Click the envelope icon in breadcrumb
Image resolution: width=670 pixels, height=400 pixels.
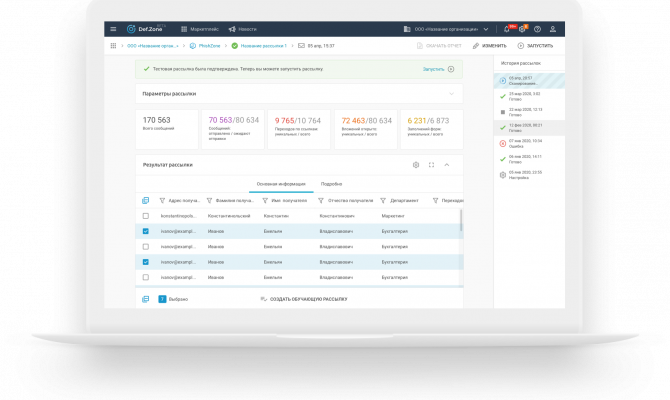[301, 46]
